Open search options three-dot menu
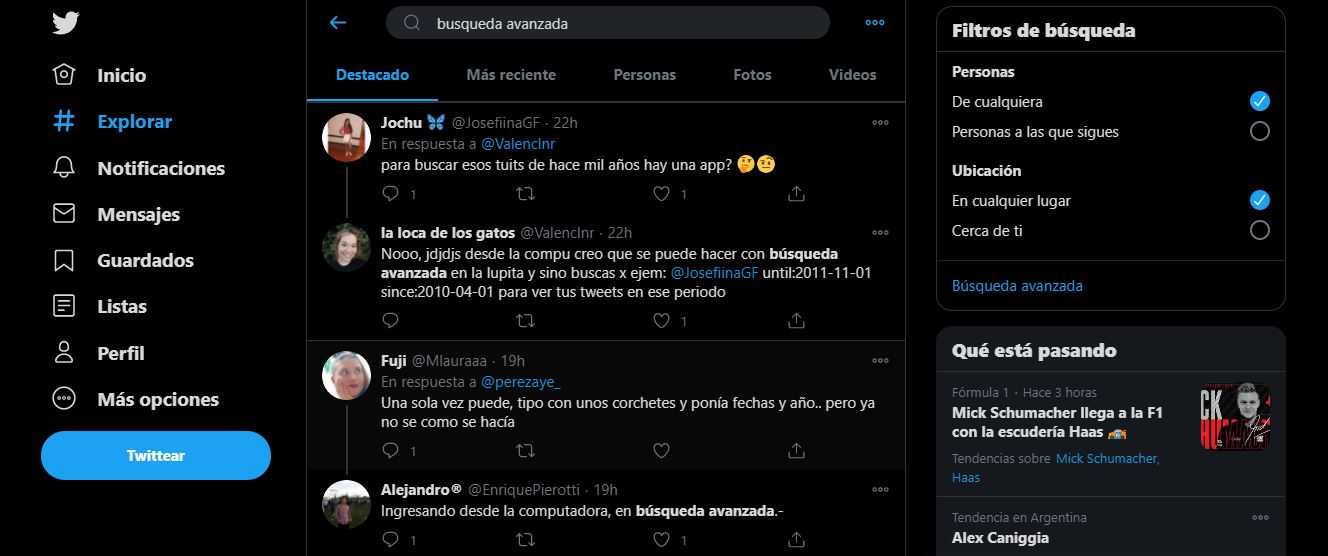Screen dimensions: 1328x556 pos(875,22)
